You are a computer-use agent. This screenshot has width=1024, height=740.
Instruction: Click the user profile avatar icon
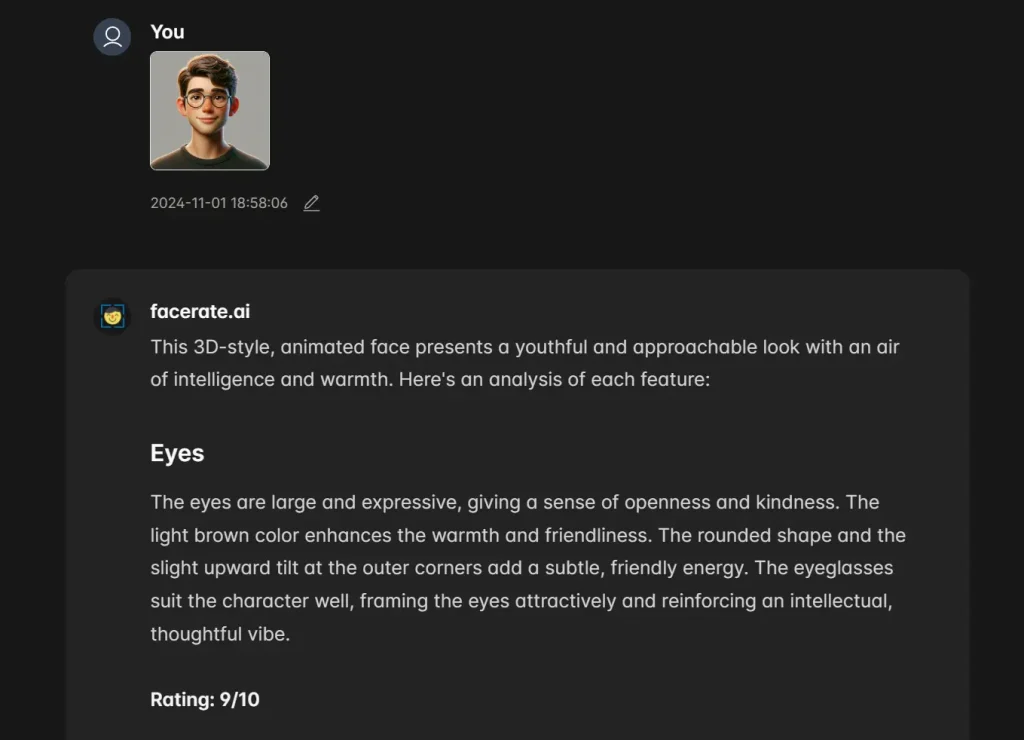[112, 37]
